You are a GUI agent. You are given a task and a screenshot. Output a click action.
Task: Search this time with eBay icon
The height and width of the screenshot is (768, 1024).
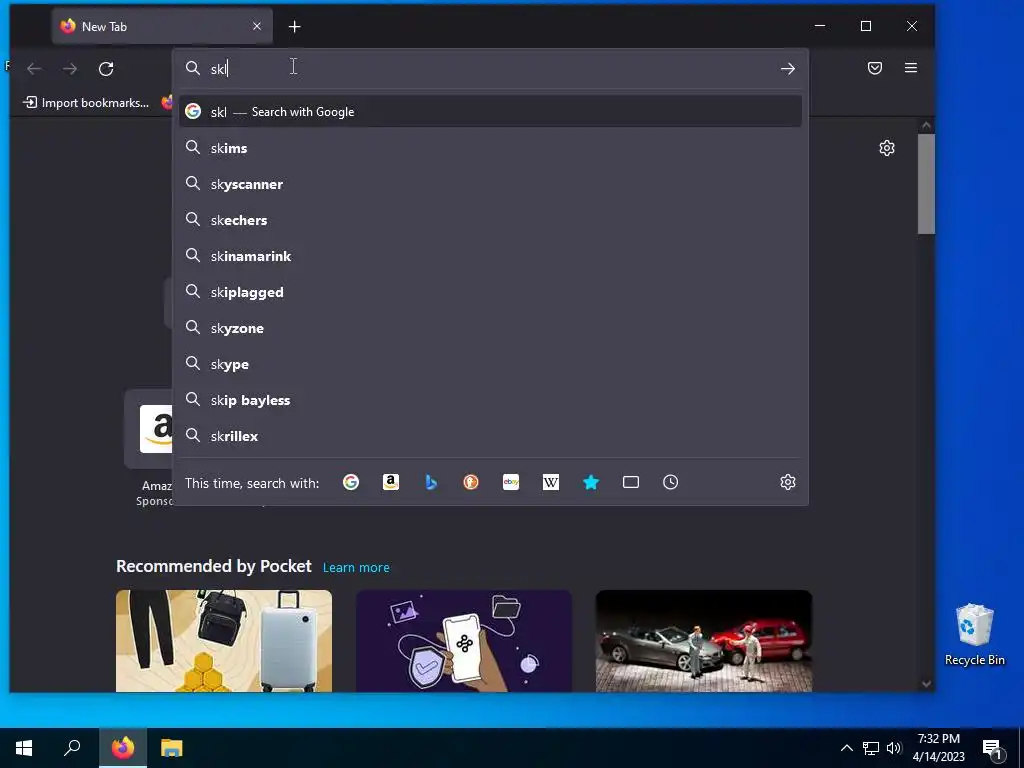(511, 483)
